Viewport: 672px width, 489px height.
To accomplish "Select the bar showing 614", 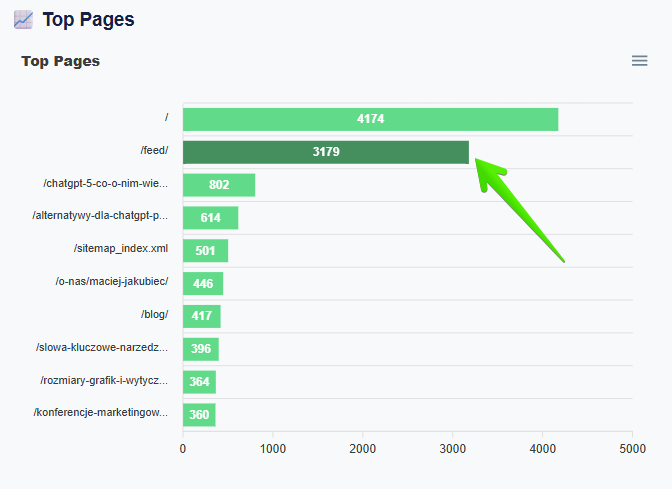I will (210, 218).
